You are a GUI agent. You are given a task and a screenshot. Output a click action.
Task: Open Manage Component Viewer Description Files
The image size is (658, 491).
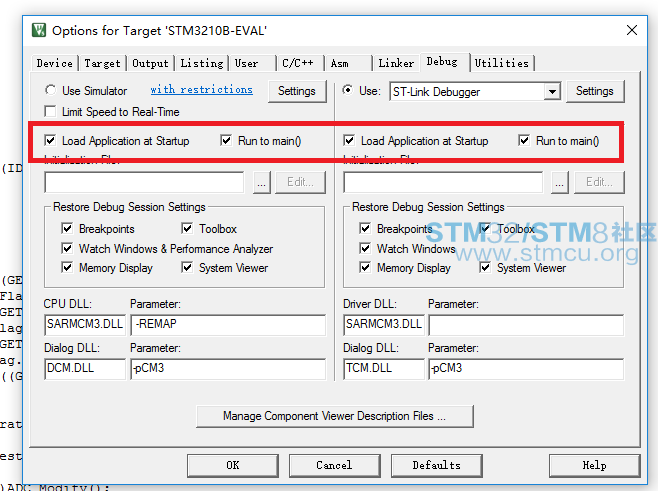click(x=335, y=416)
